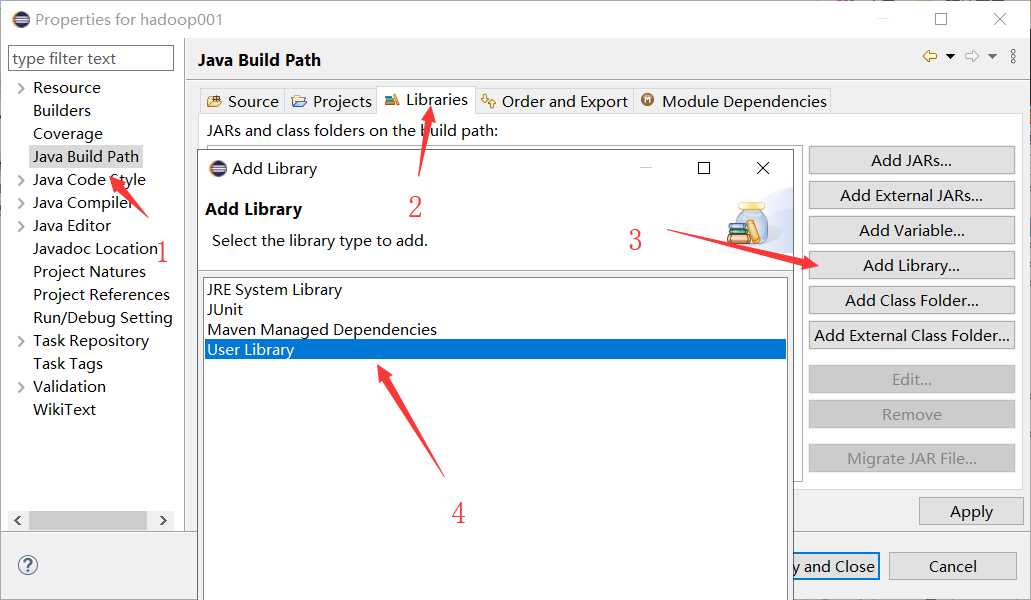Select Builders in the properties tree
The width and height of the screenshot is (1031, 600).
pyautogui.click(x=62, y=110)
